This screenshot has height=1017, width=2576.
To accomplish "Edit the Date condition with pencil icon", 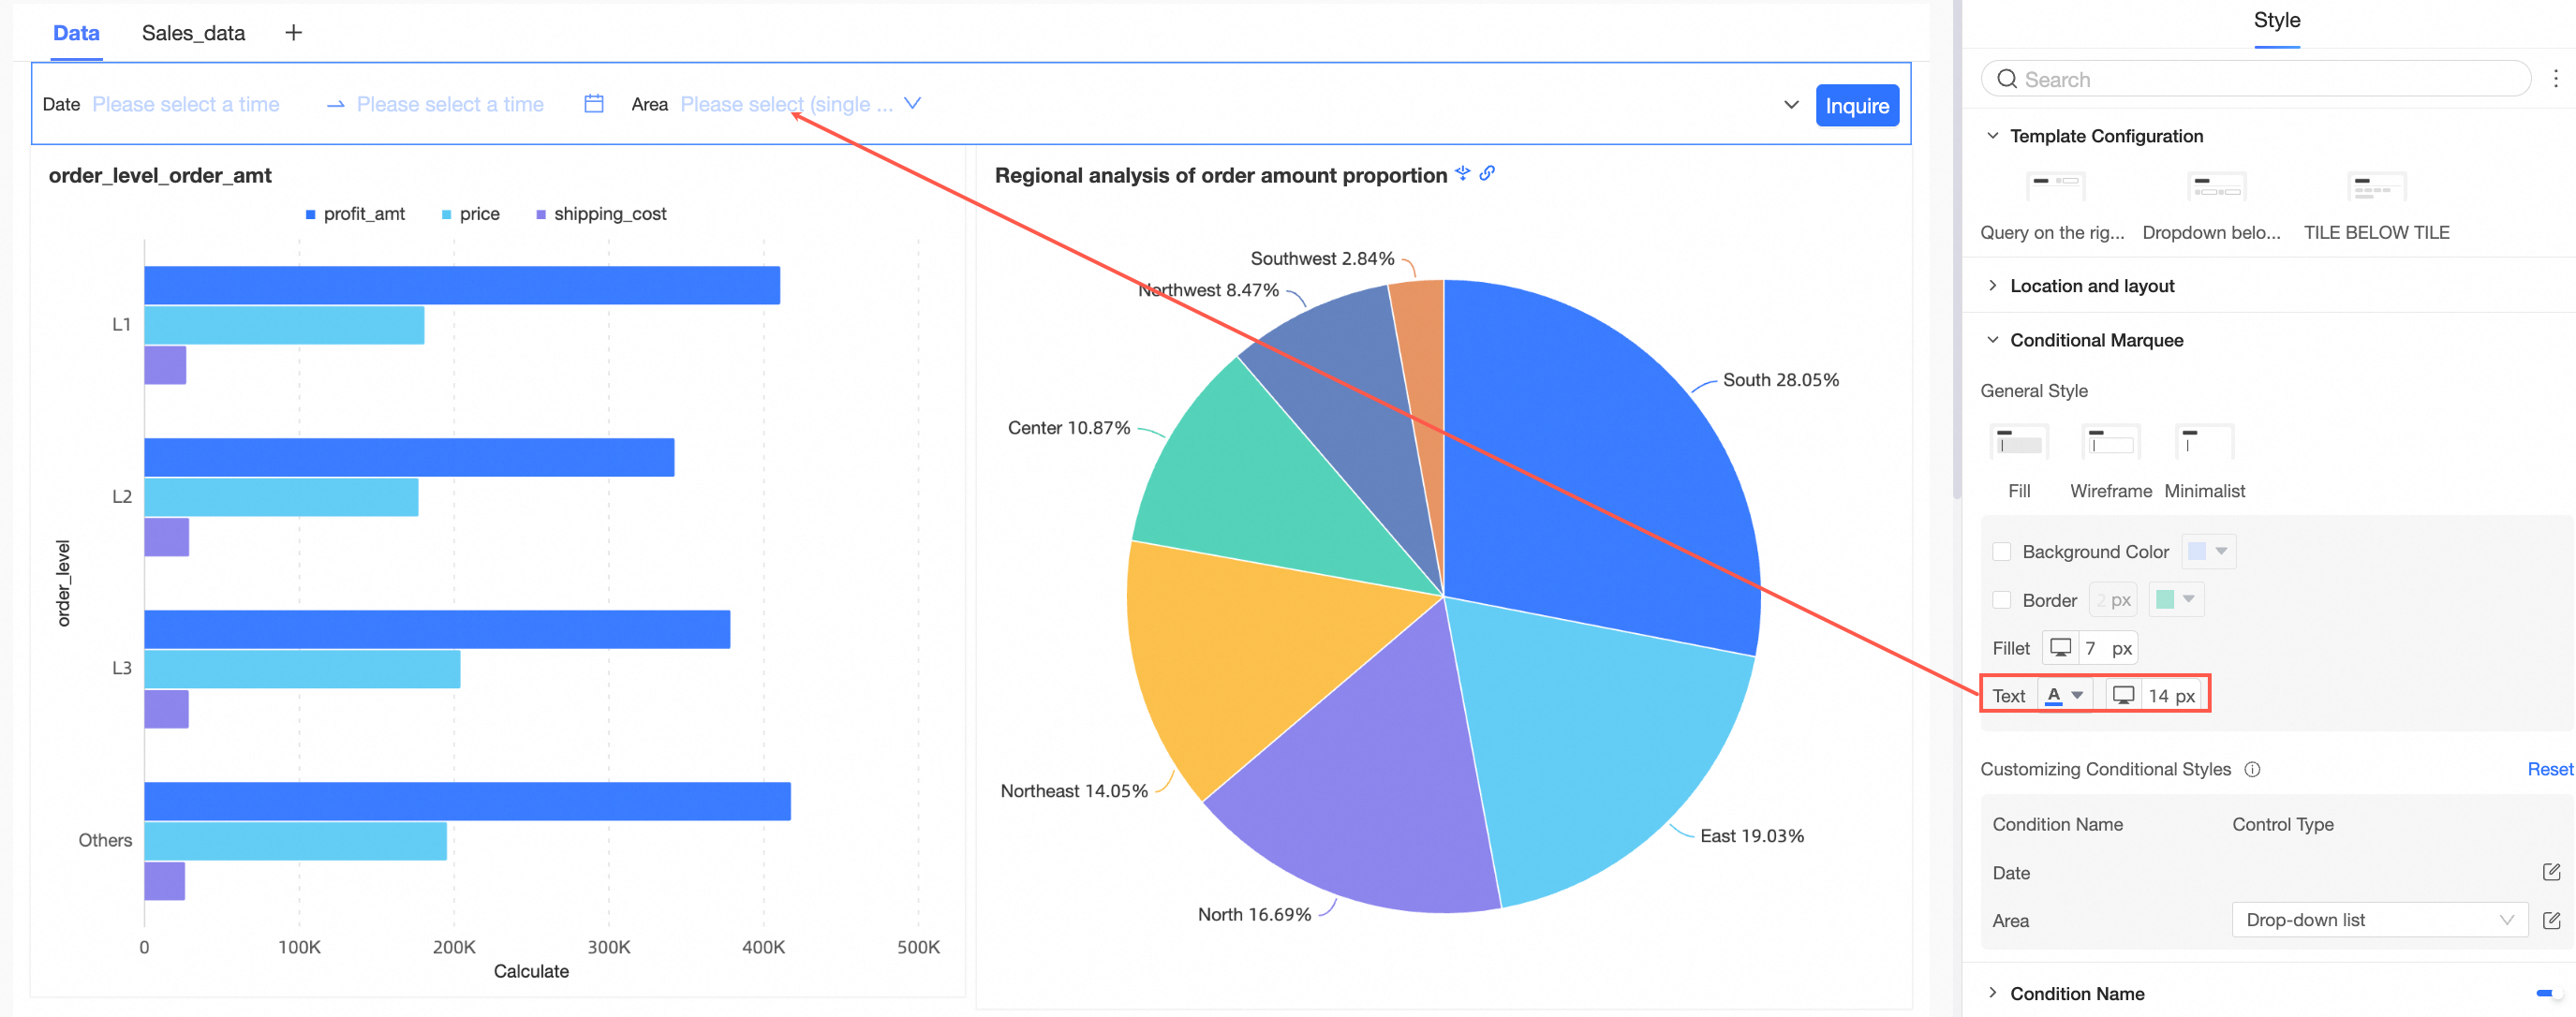I will (2550, 872).
